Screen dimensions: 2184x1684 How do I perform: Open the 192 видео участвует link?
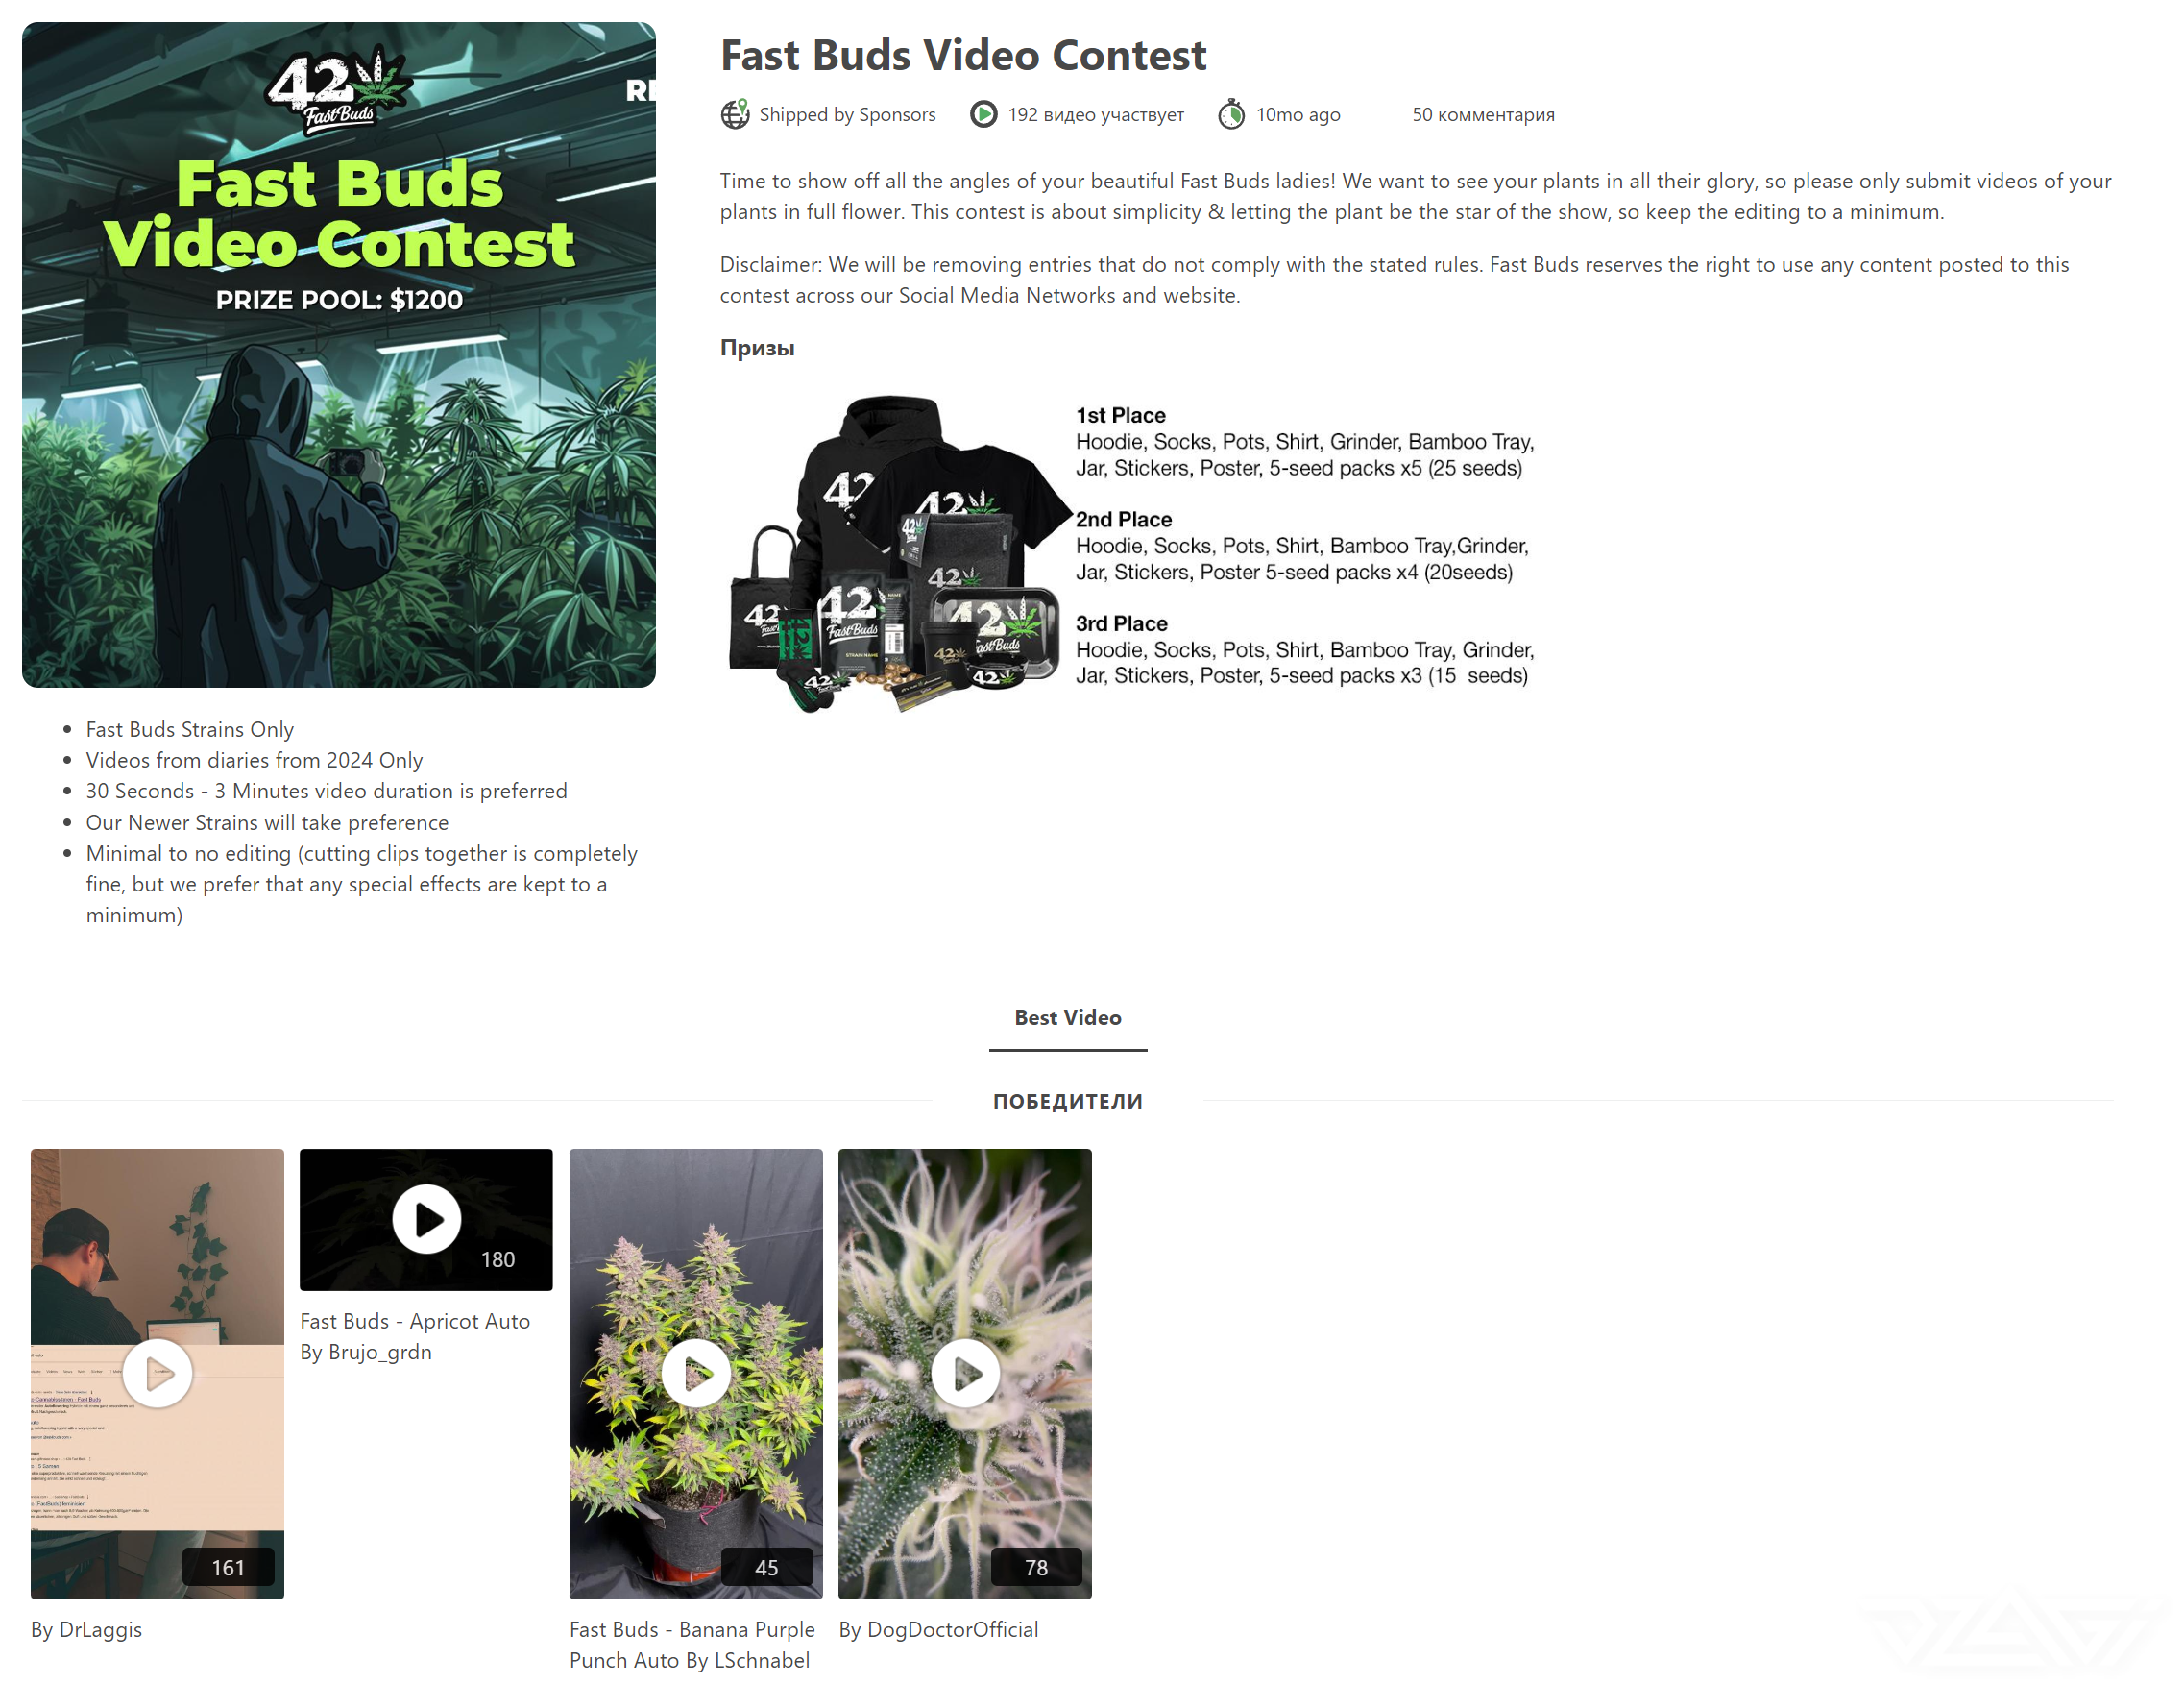click(1095, 115)
